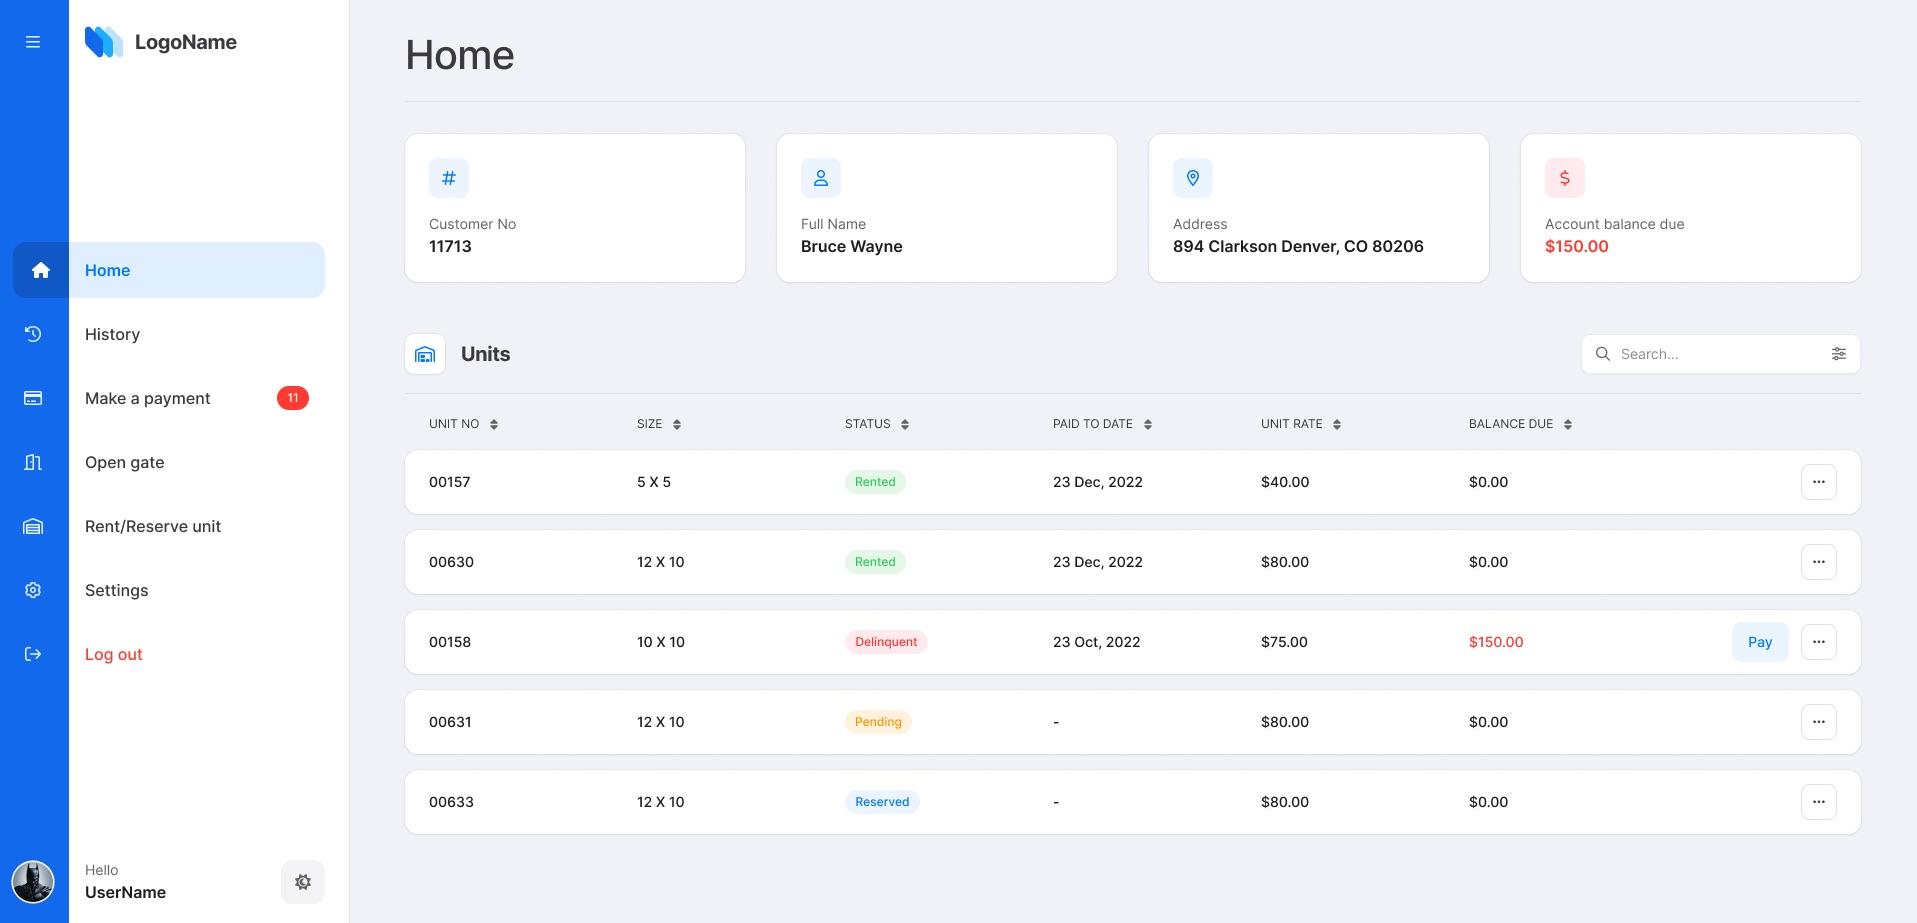The width and height of the screenshot is (1917, 923).
Task: Click Delinquent status badge
Action: point(886,642)
